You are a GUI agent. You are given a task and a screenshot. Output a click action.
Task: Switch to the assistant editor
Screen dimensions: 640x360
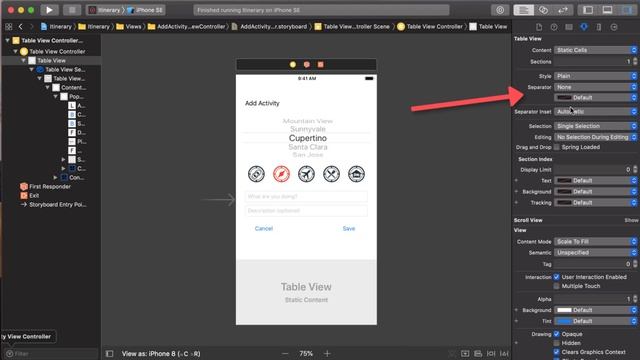click(x=543, y=10)
